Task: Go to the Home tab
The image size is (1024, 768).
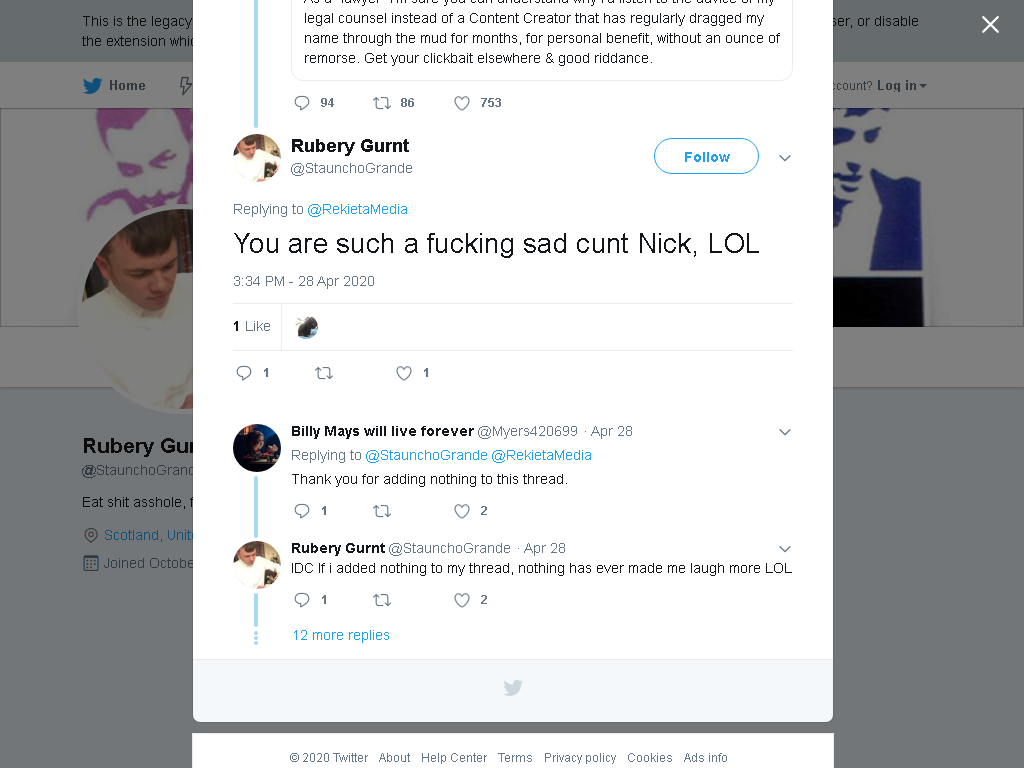Action: (114, 86)
